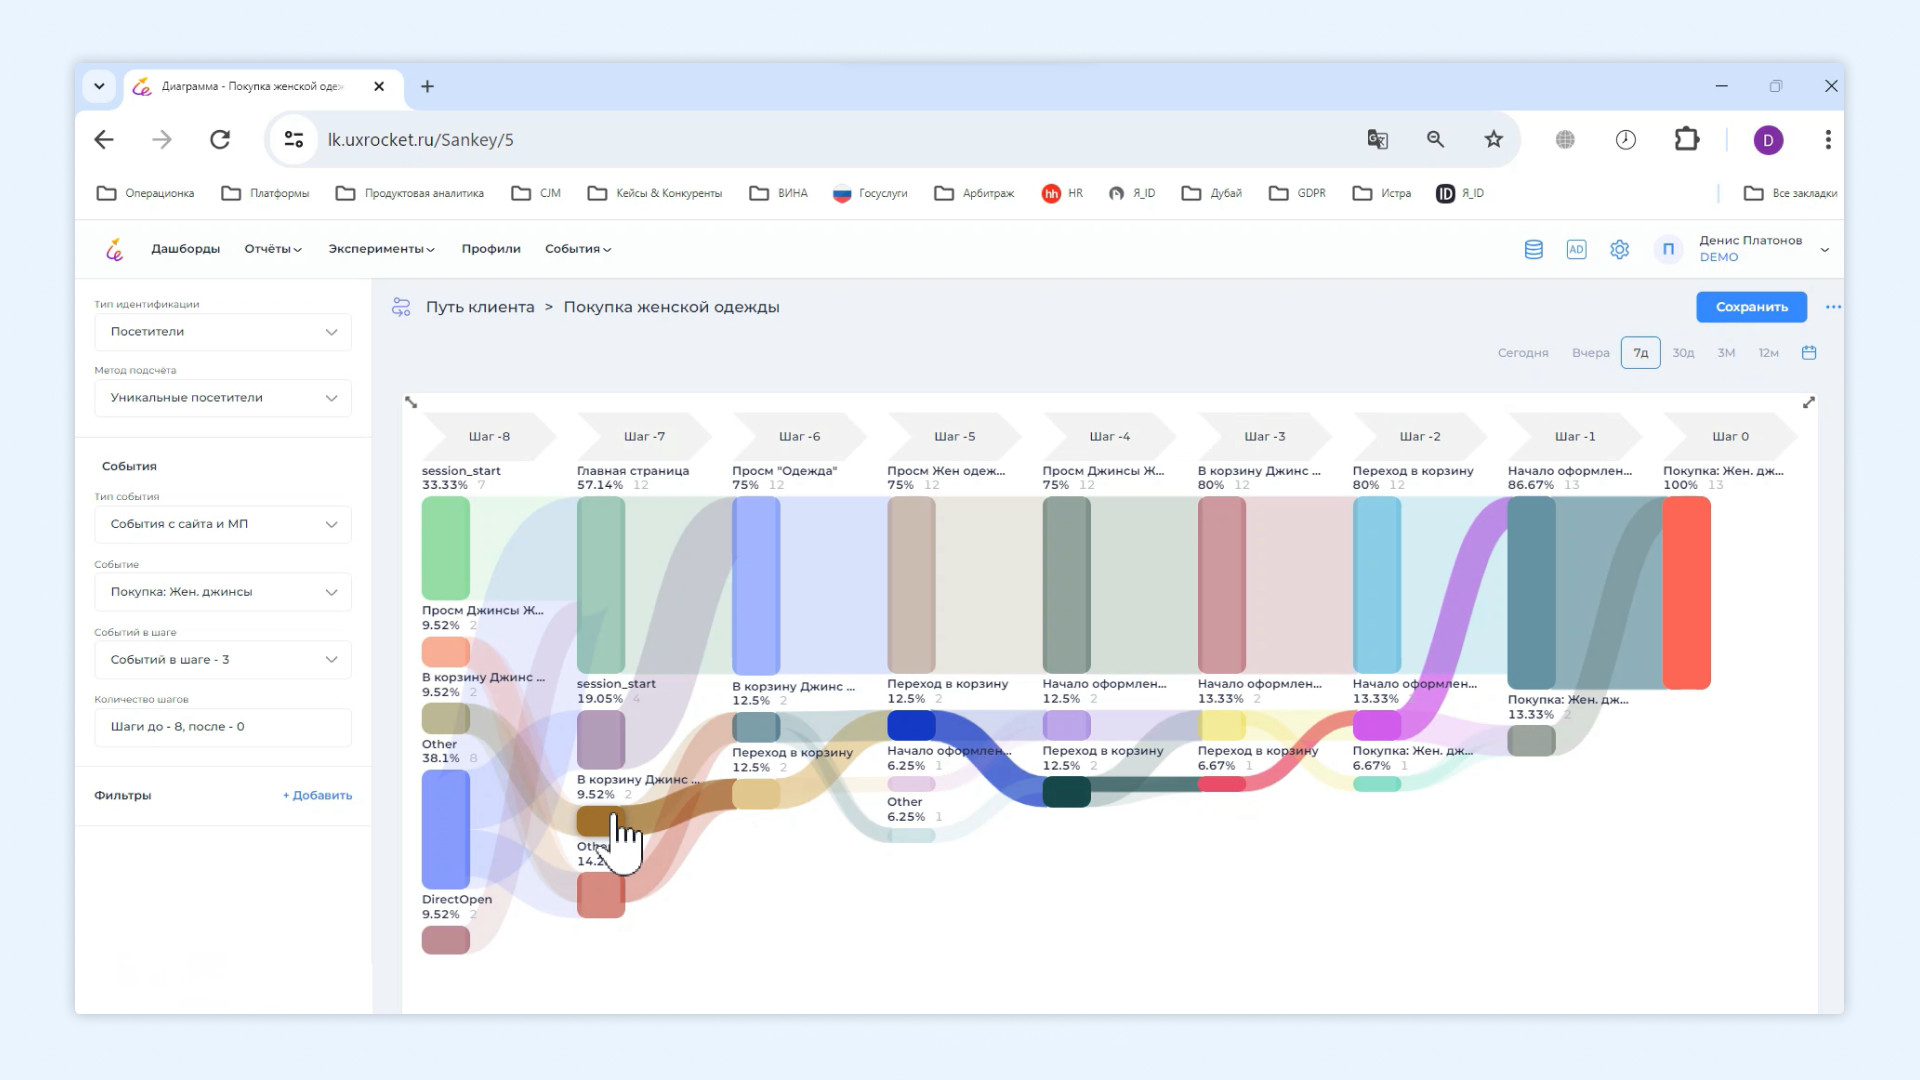This screenshot has width=1920, height=1080.
Task: Open settings gear in app header
Action: [1619, 249]
